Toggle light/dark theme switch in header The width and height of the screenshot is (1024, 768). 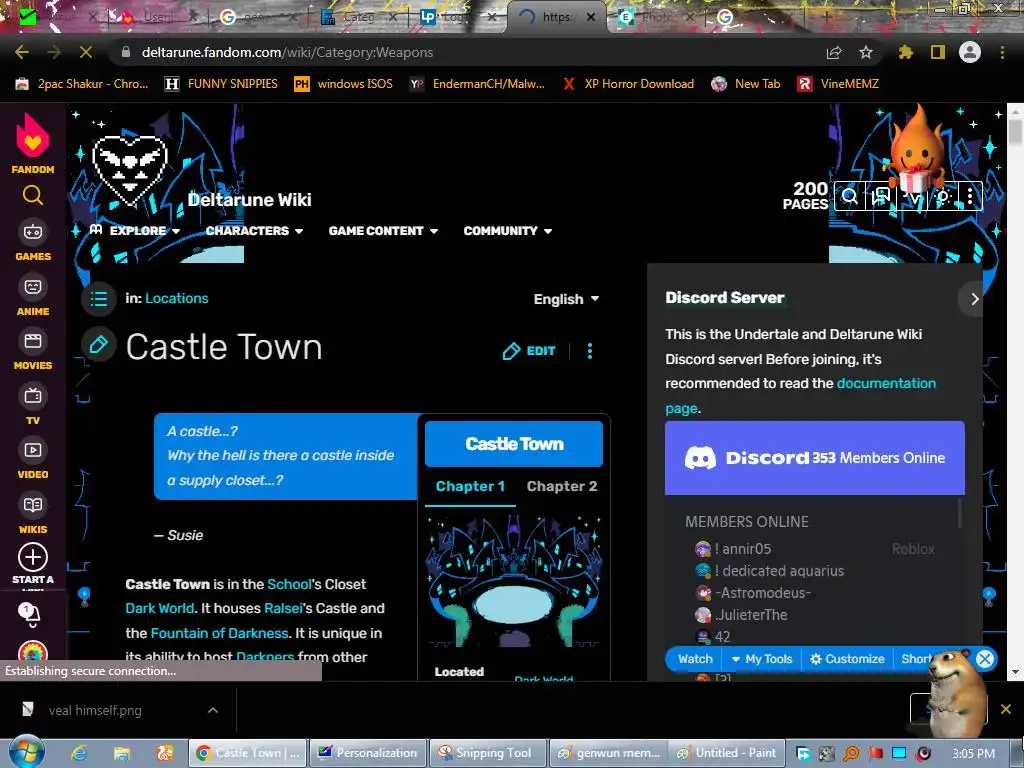point(942,196)
